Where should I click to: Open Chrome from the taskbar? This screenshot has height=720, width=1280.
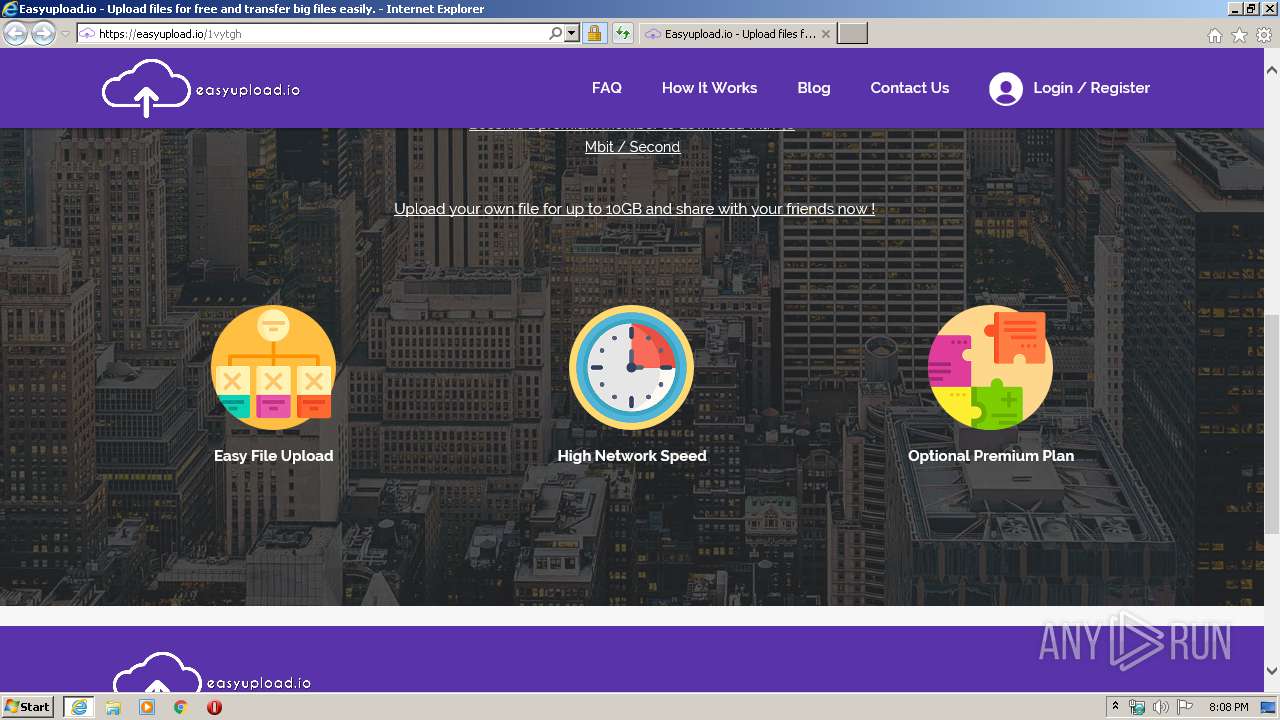click(x=181, y=707)
